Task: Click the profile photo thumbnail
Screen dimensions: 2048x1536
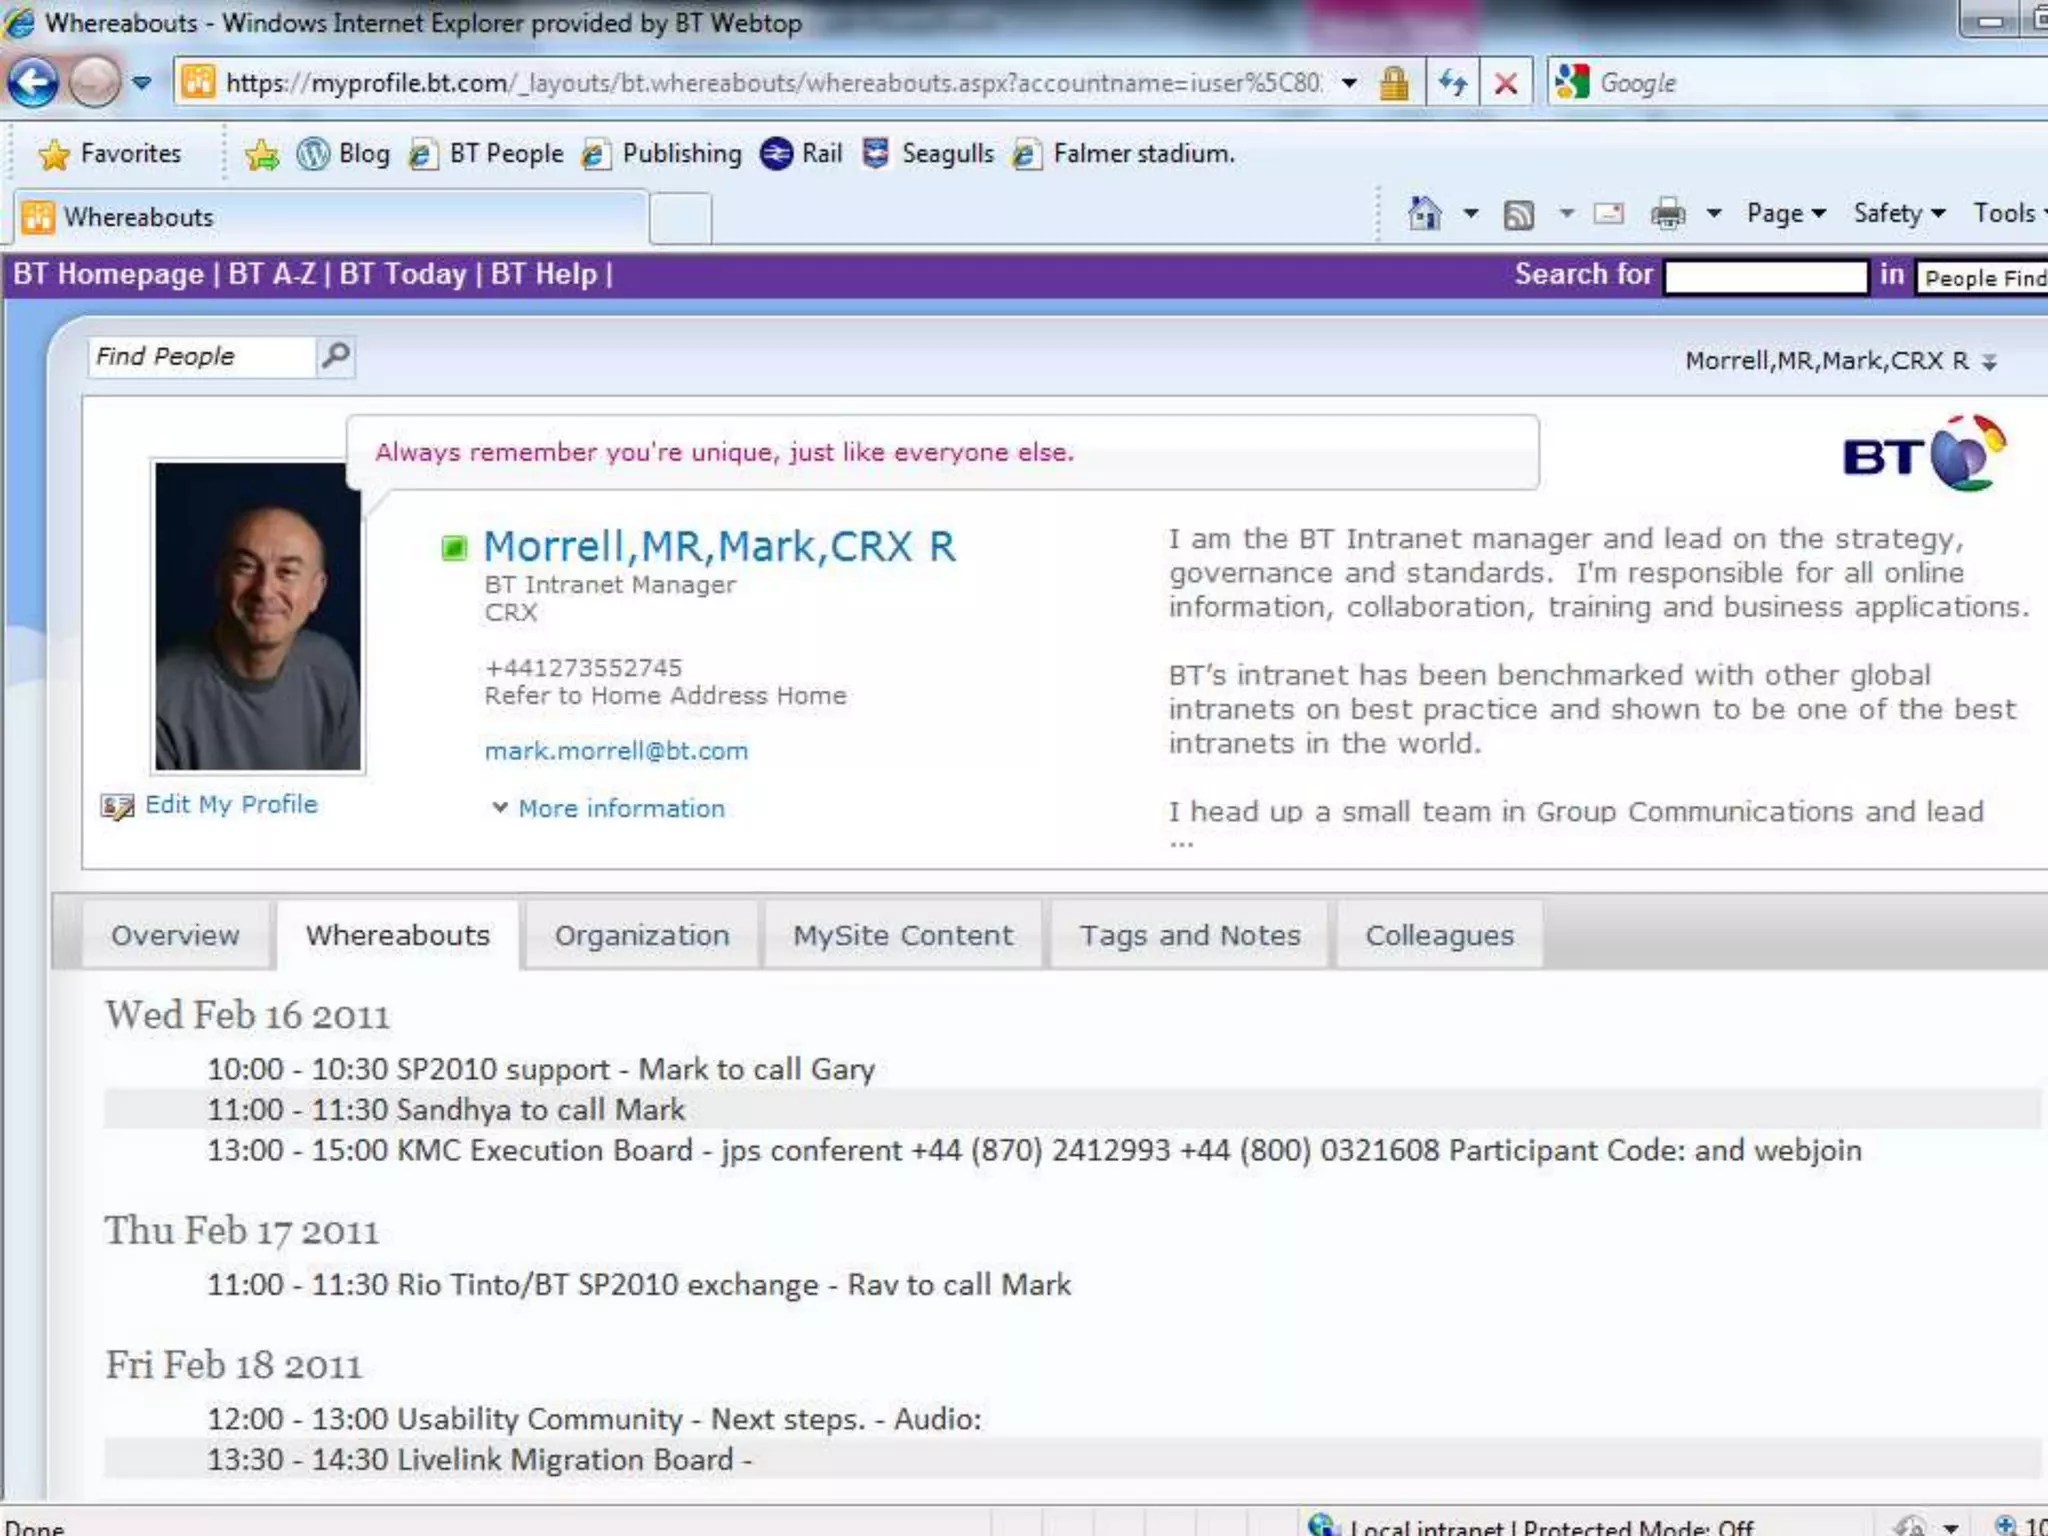Action: coord(258,616)
